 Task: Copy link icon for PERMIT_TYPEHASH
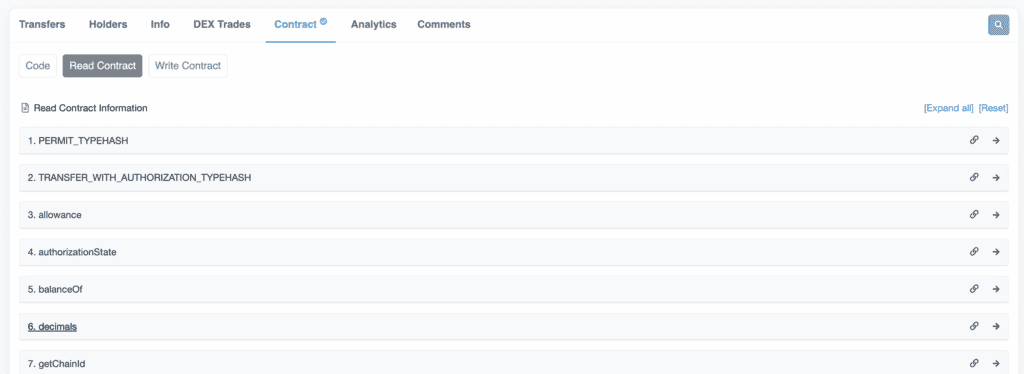pos(974,140)
